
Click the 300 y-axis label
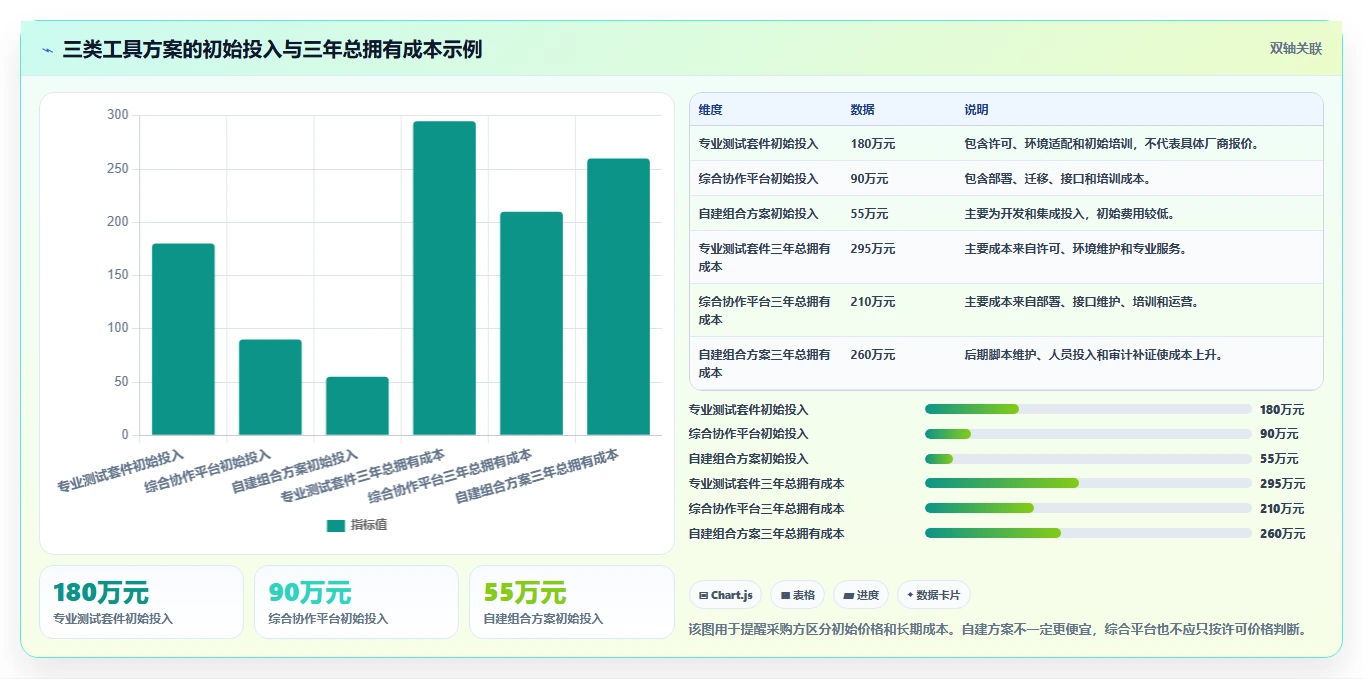[118, 115]
